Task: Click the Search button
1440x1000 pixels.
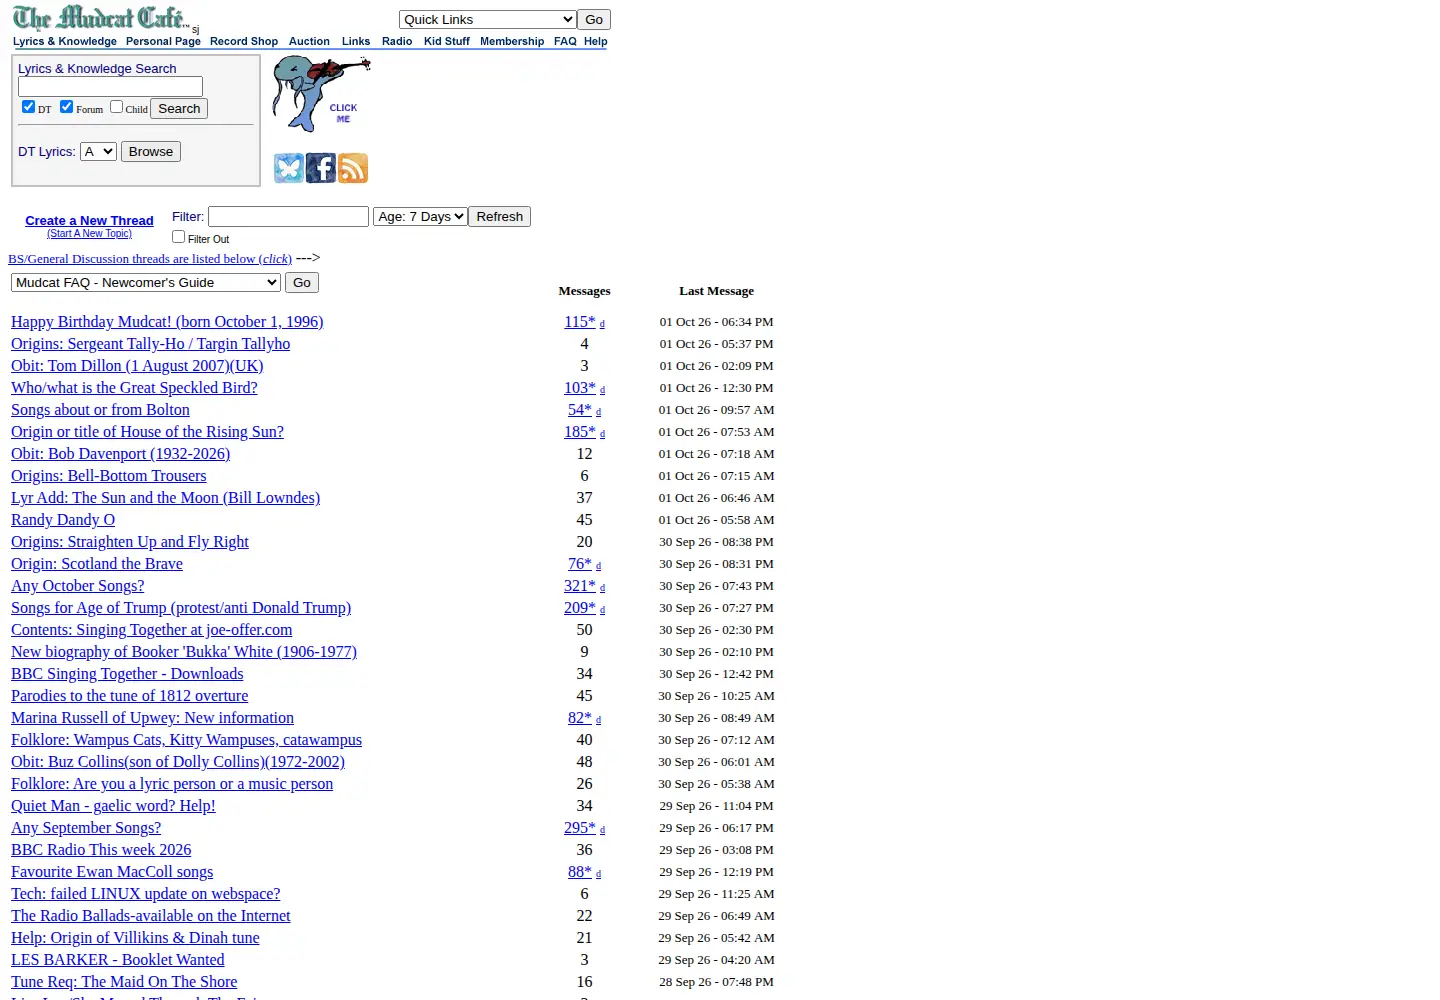Action: (x=179, y=109)
